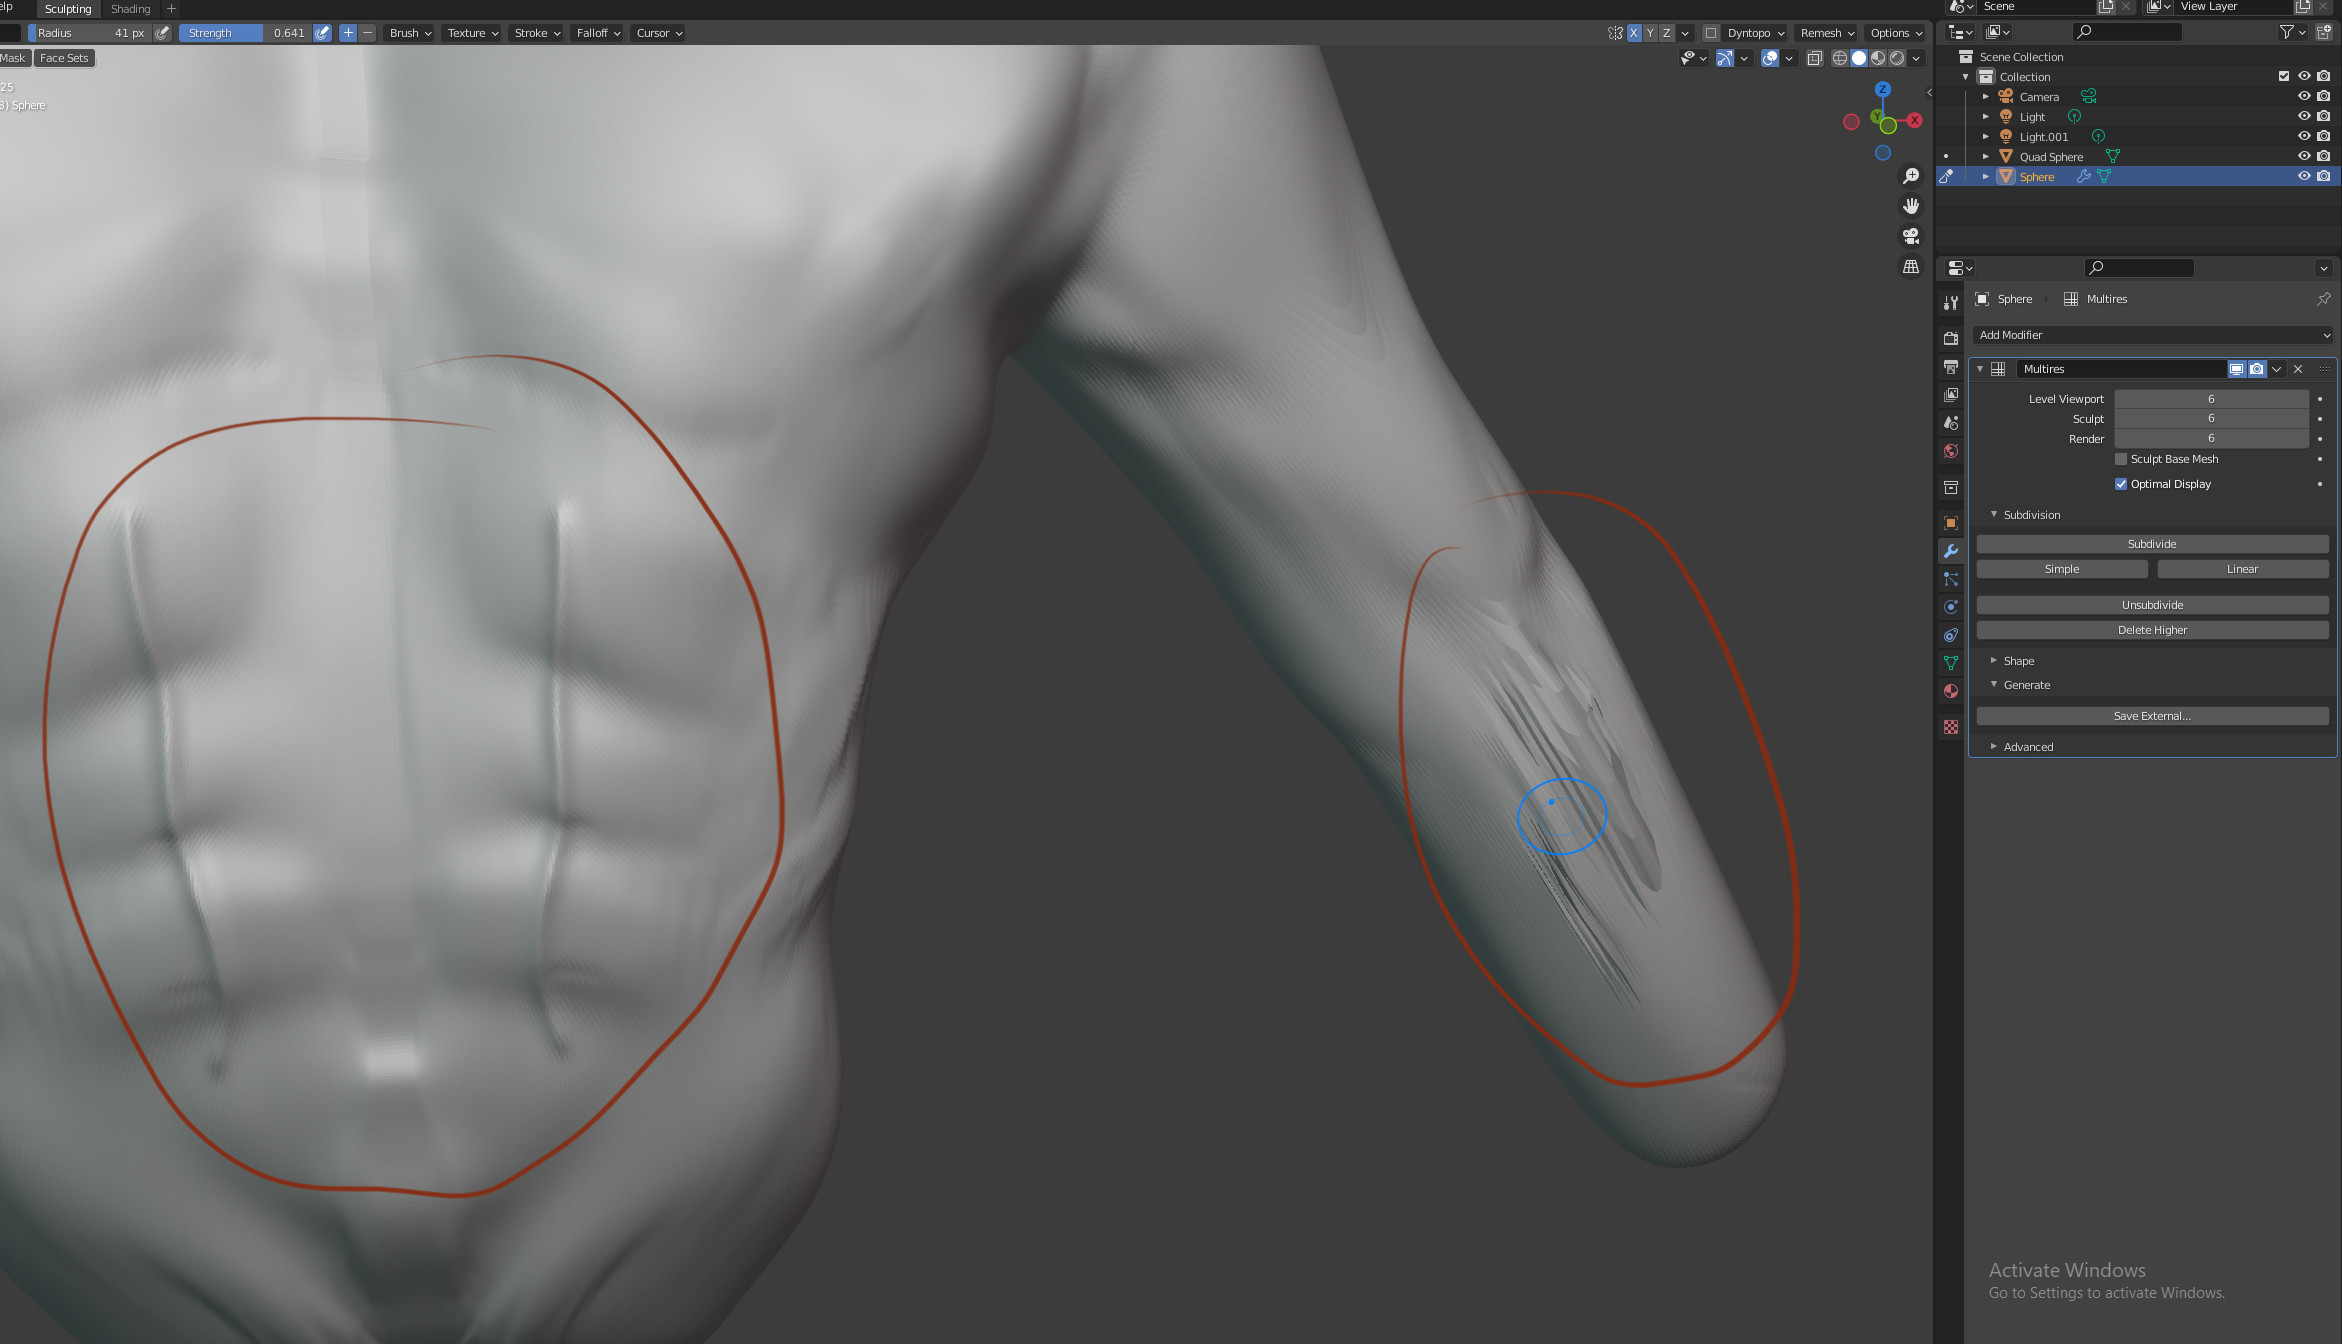Toggle X axis symmetry button
Image resolution: width=2342 pixels, height=1344 pixels.
(1634, 33)
